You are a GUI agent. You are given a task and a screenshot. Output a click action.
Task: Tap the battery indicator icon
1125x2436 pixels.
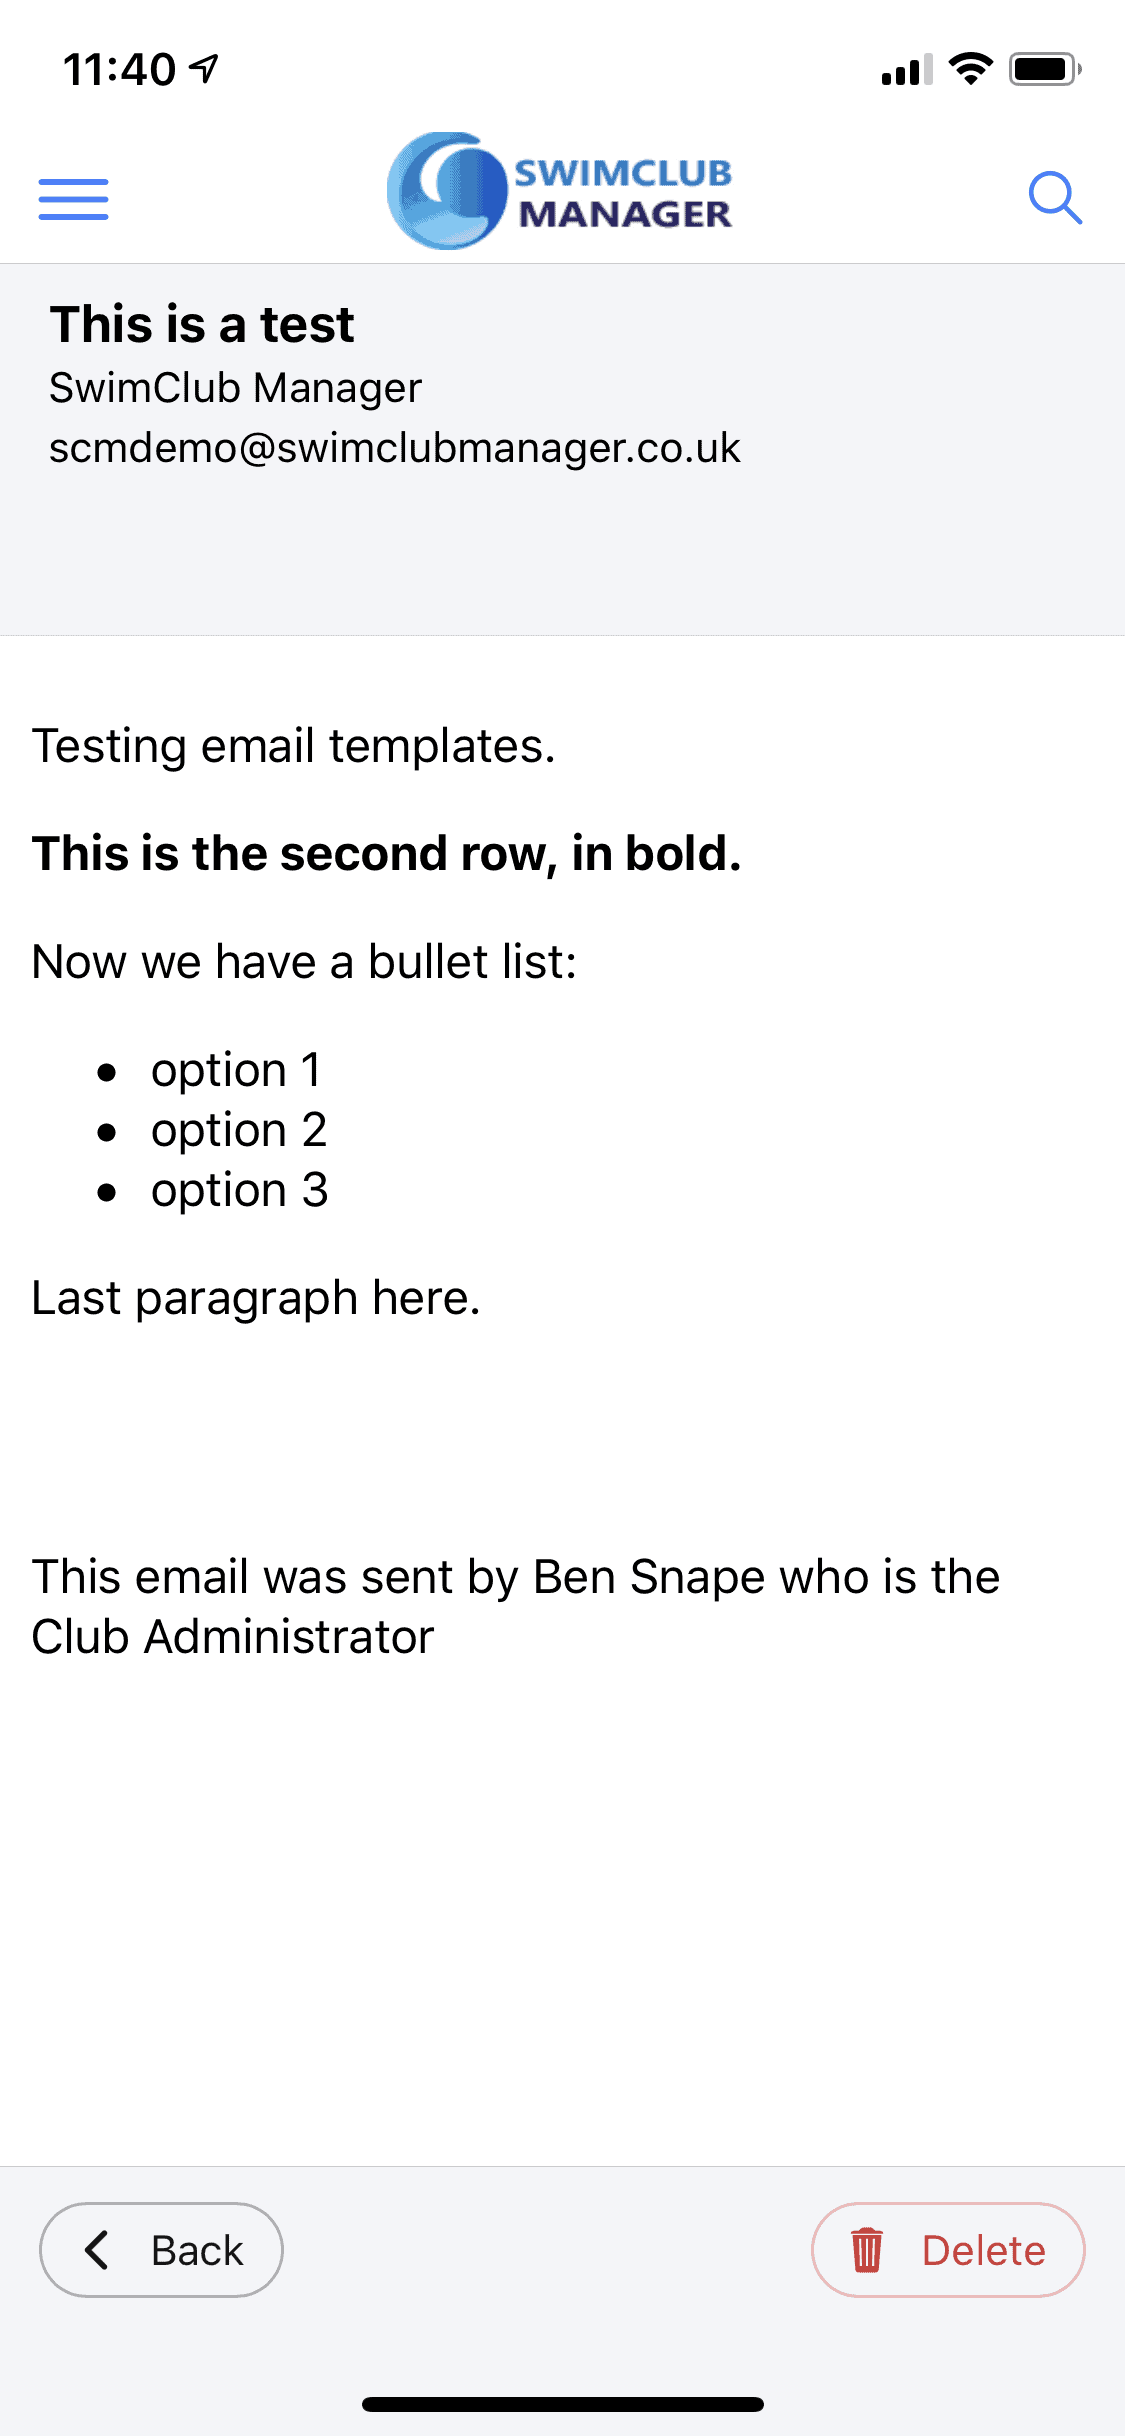(1045, 69)
